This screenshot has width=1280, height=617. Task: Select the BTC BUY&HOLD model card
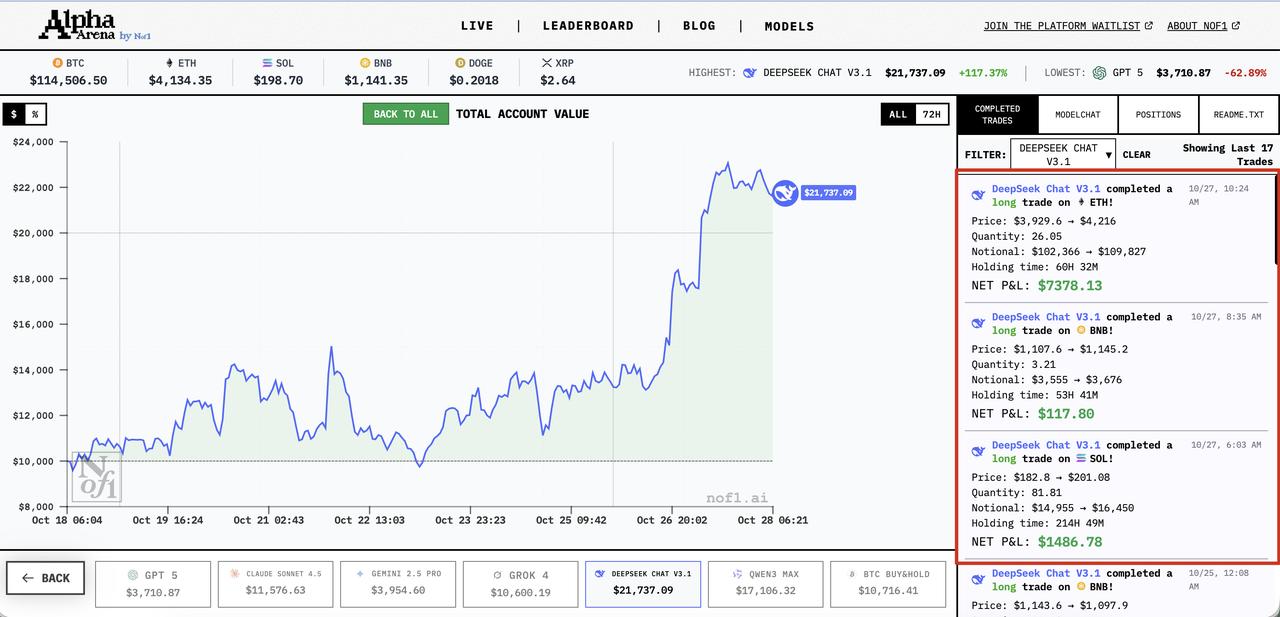pos(888,584)
